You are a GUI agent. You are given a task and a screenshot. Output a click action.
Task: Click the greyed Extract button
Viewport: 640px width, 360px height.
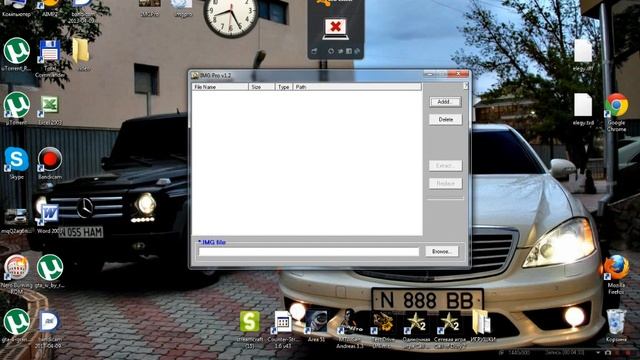point(445,166)
